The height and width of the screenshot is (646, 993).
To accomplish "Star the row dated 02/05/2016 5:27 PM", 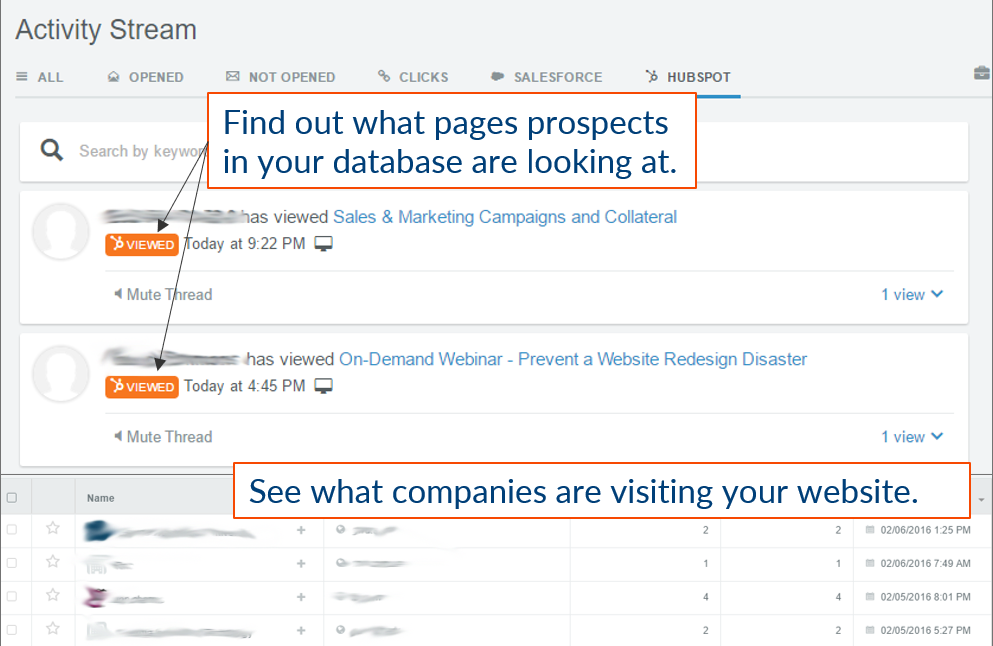I will [x=53, y=629].
